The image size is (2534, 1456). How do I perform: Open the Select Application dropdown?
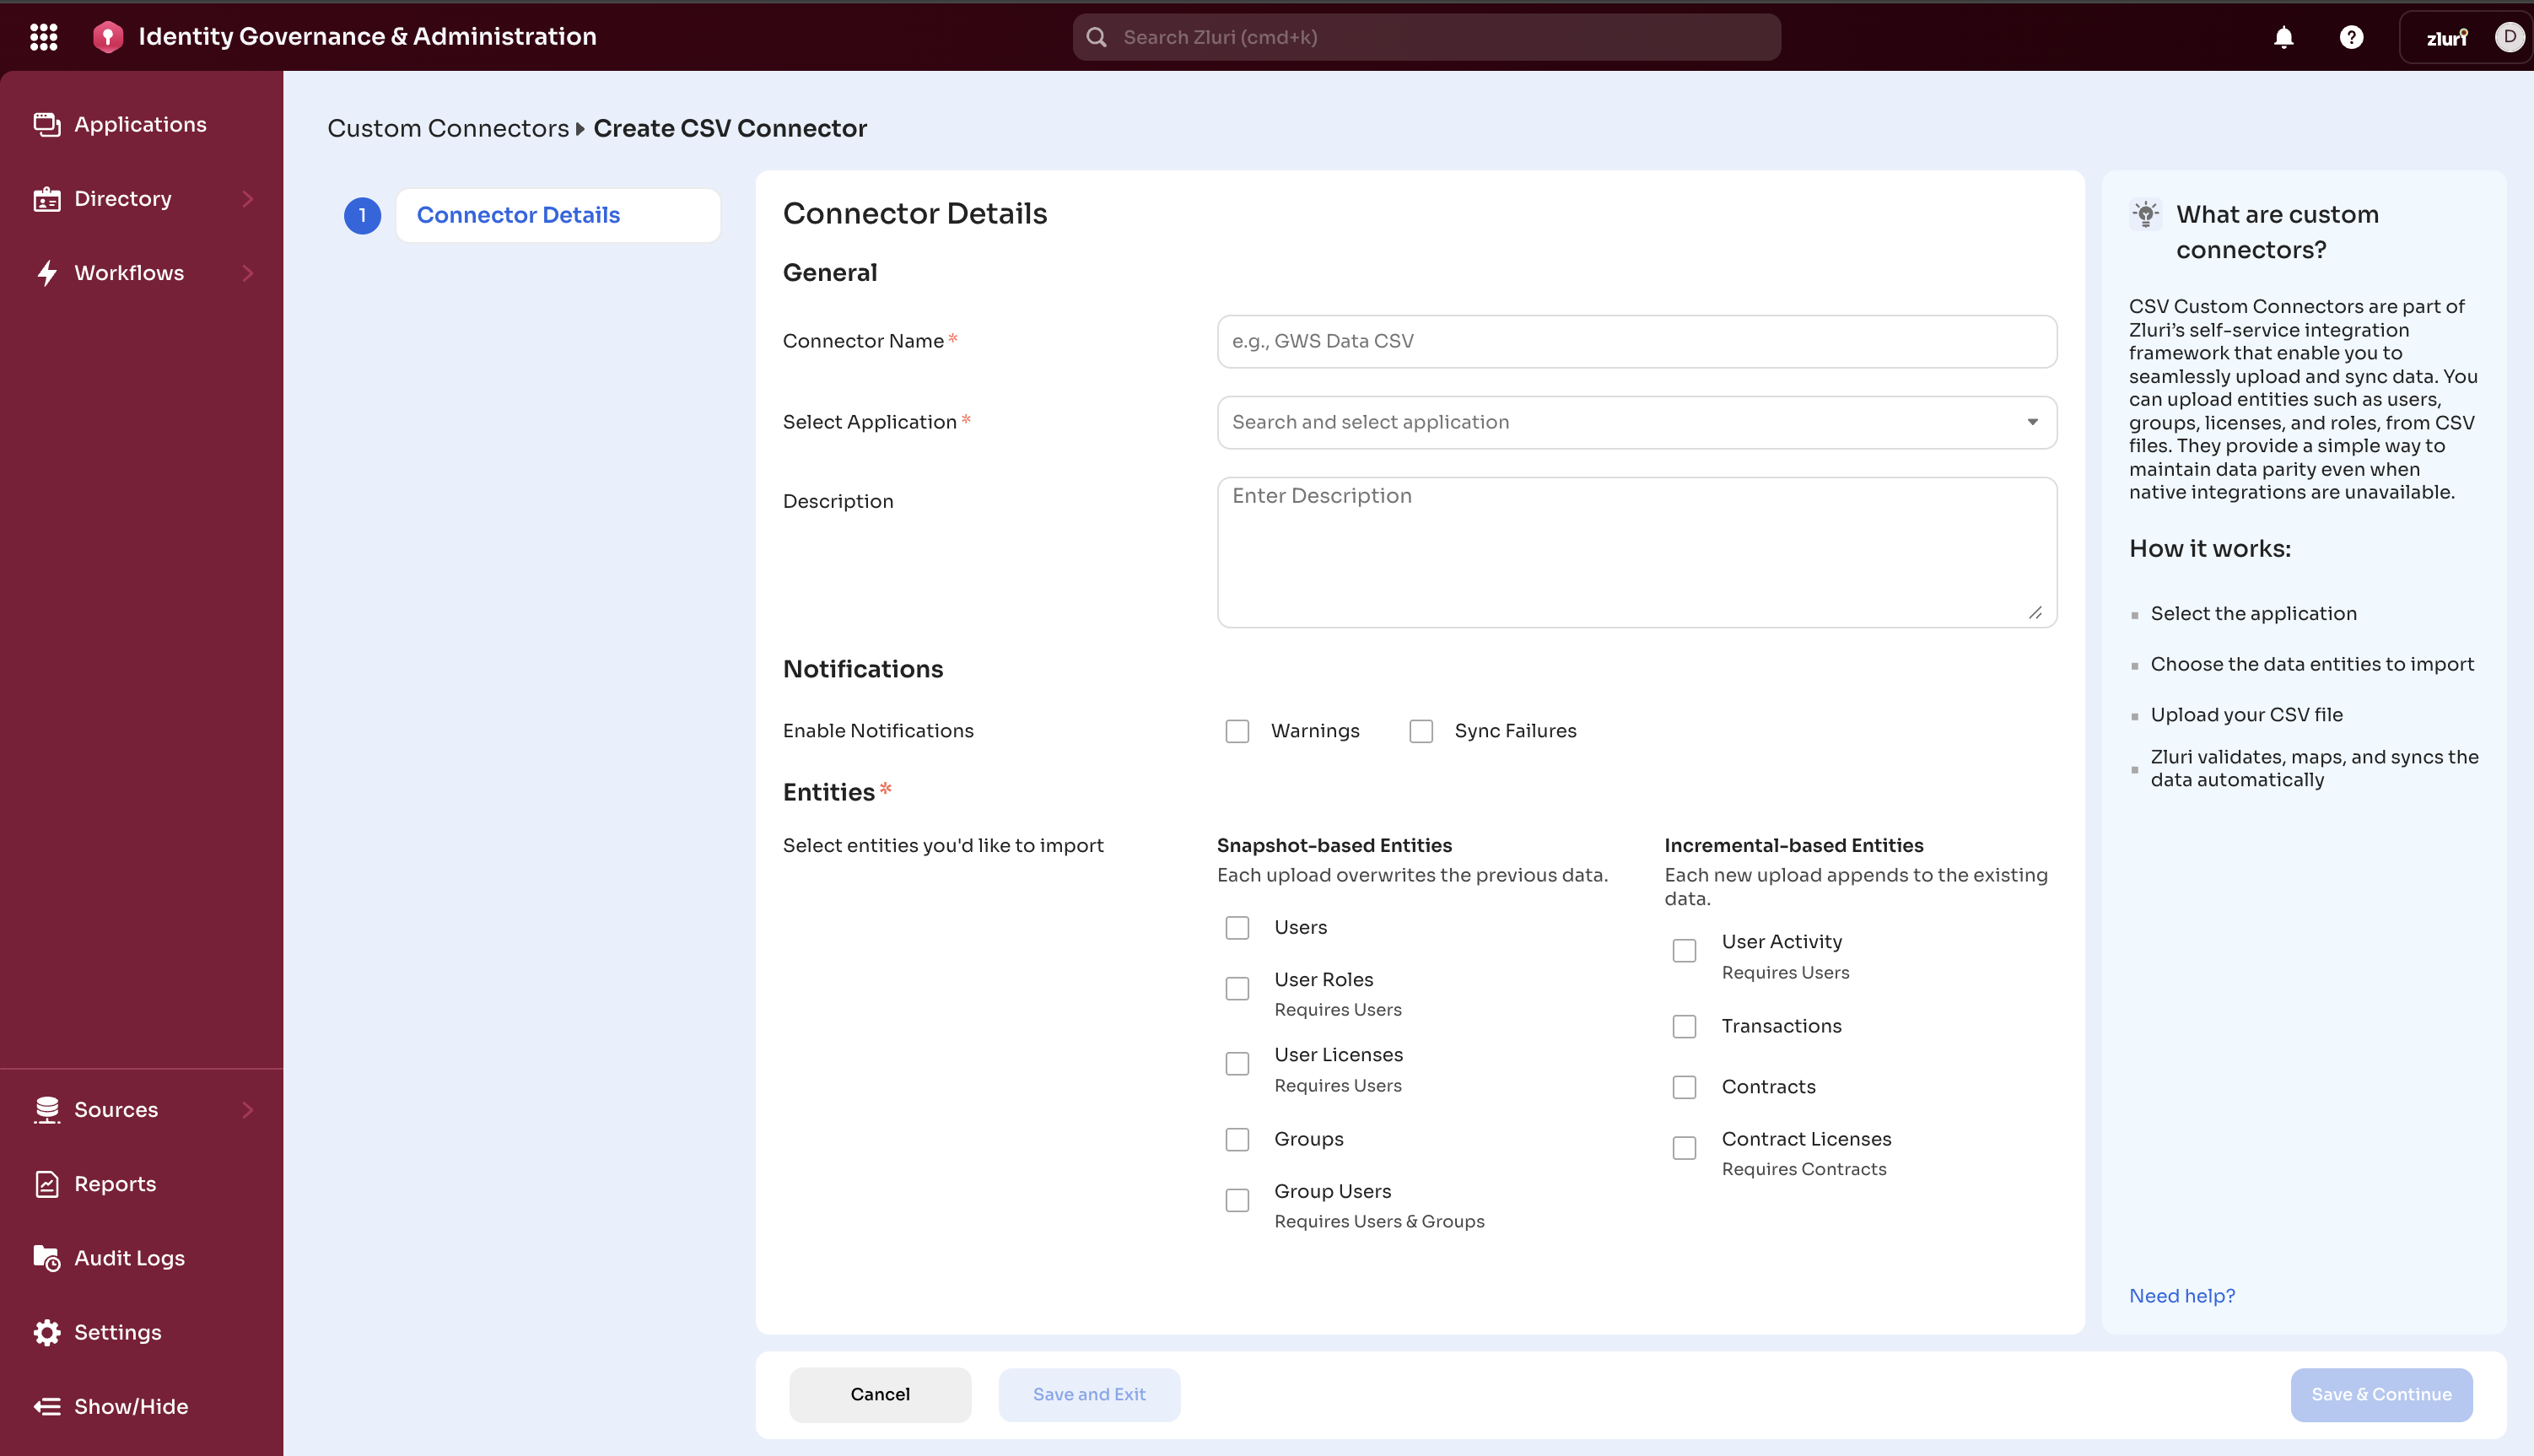[x=1636, y=422]
